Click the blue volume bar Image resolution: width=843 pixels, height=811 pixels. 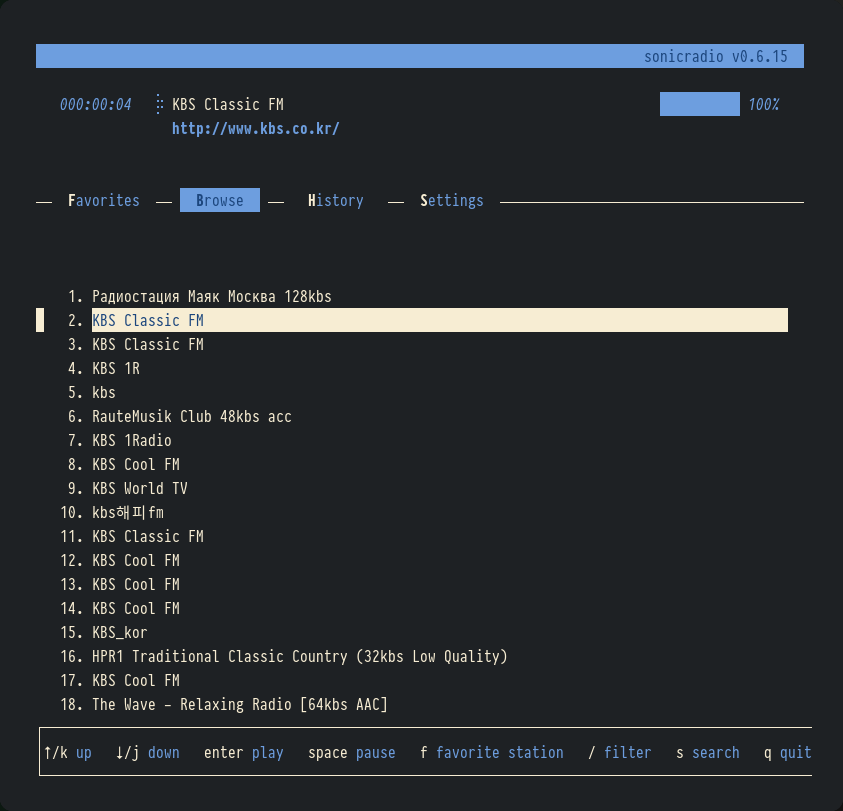click(x=699, y=104)
